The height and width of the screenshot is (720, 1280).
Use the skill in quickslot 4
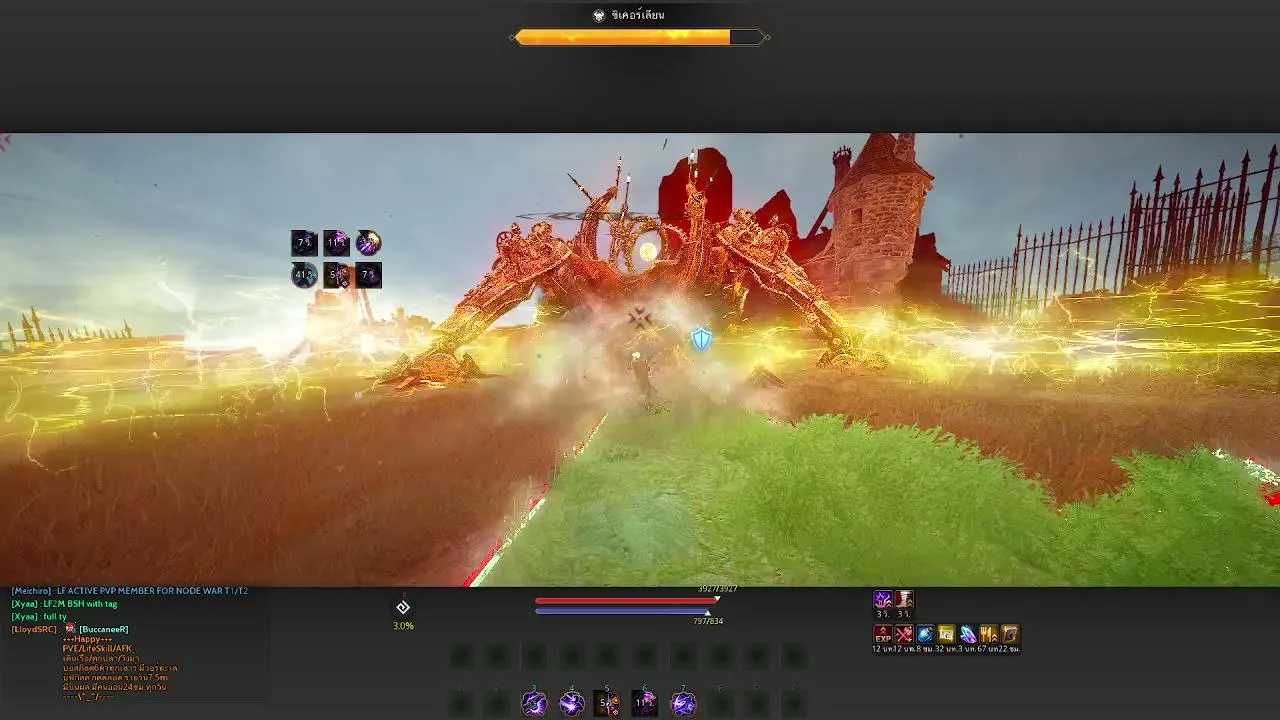(572, 704)
